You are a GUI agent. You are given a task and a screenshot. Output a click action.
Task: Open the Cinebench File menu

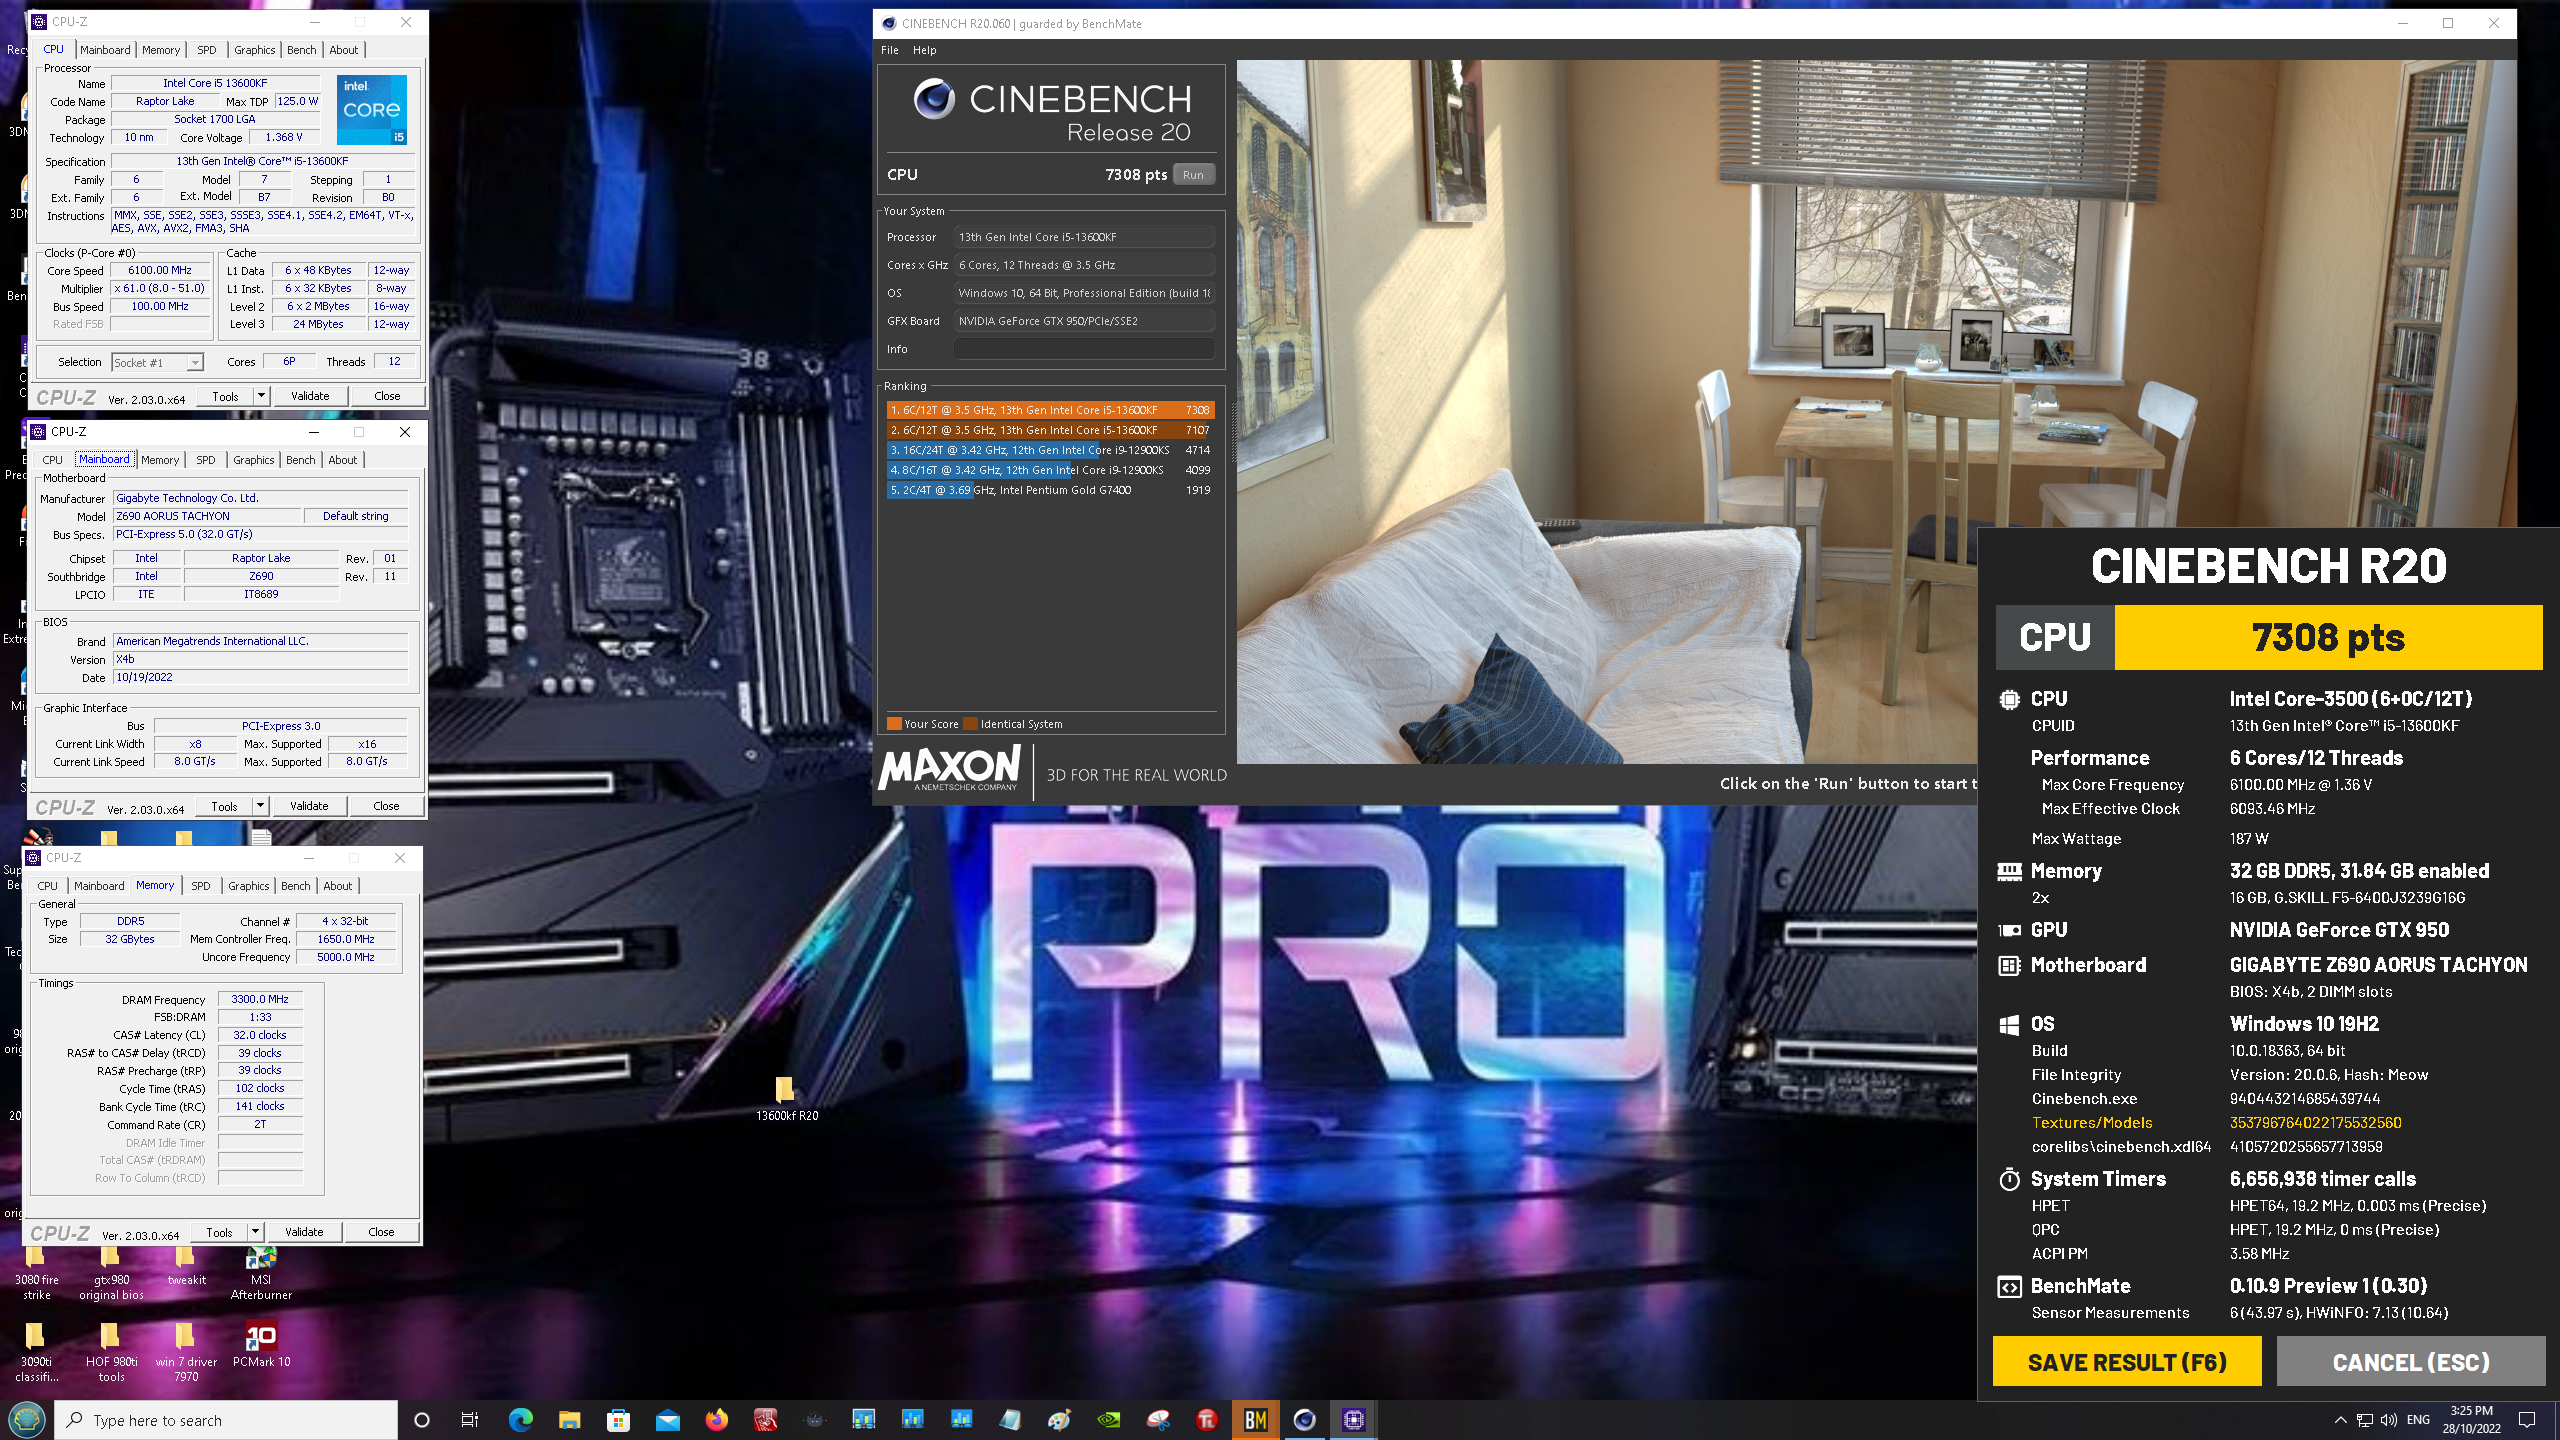[889, 50]
